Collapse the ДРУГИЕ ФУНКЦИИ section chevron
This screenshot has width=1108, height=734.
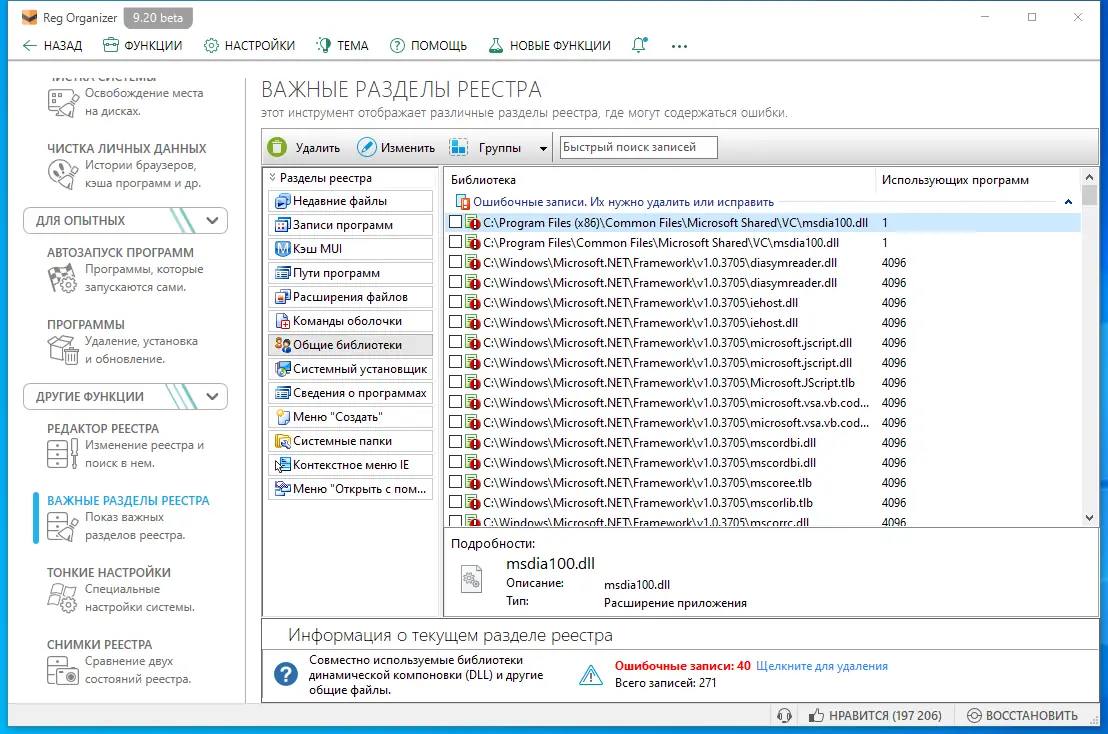tap(212, 396)
